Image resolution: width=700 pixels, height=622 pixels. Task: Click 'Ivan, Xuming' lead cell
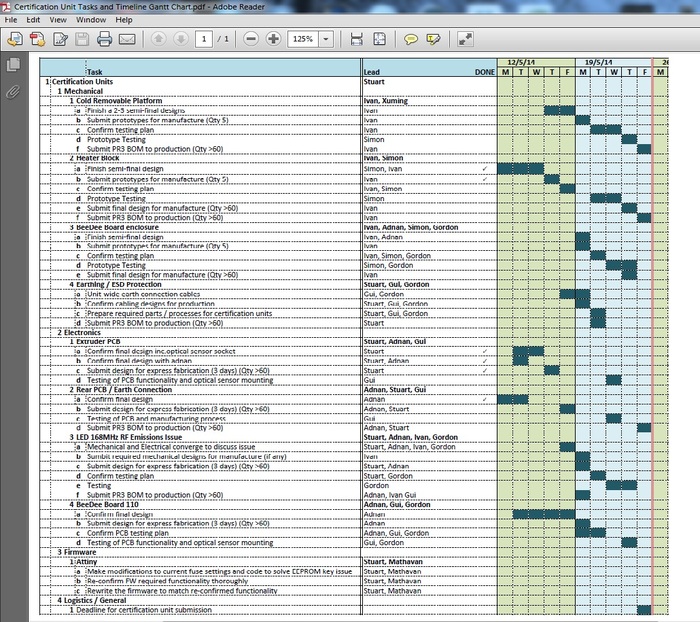tap(386, 101)
